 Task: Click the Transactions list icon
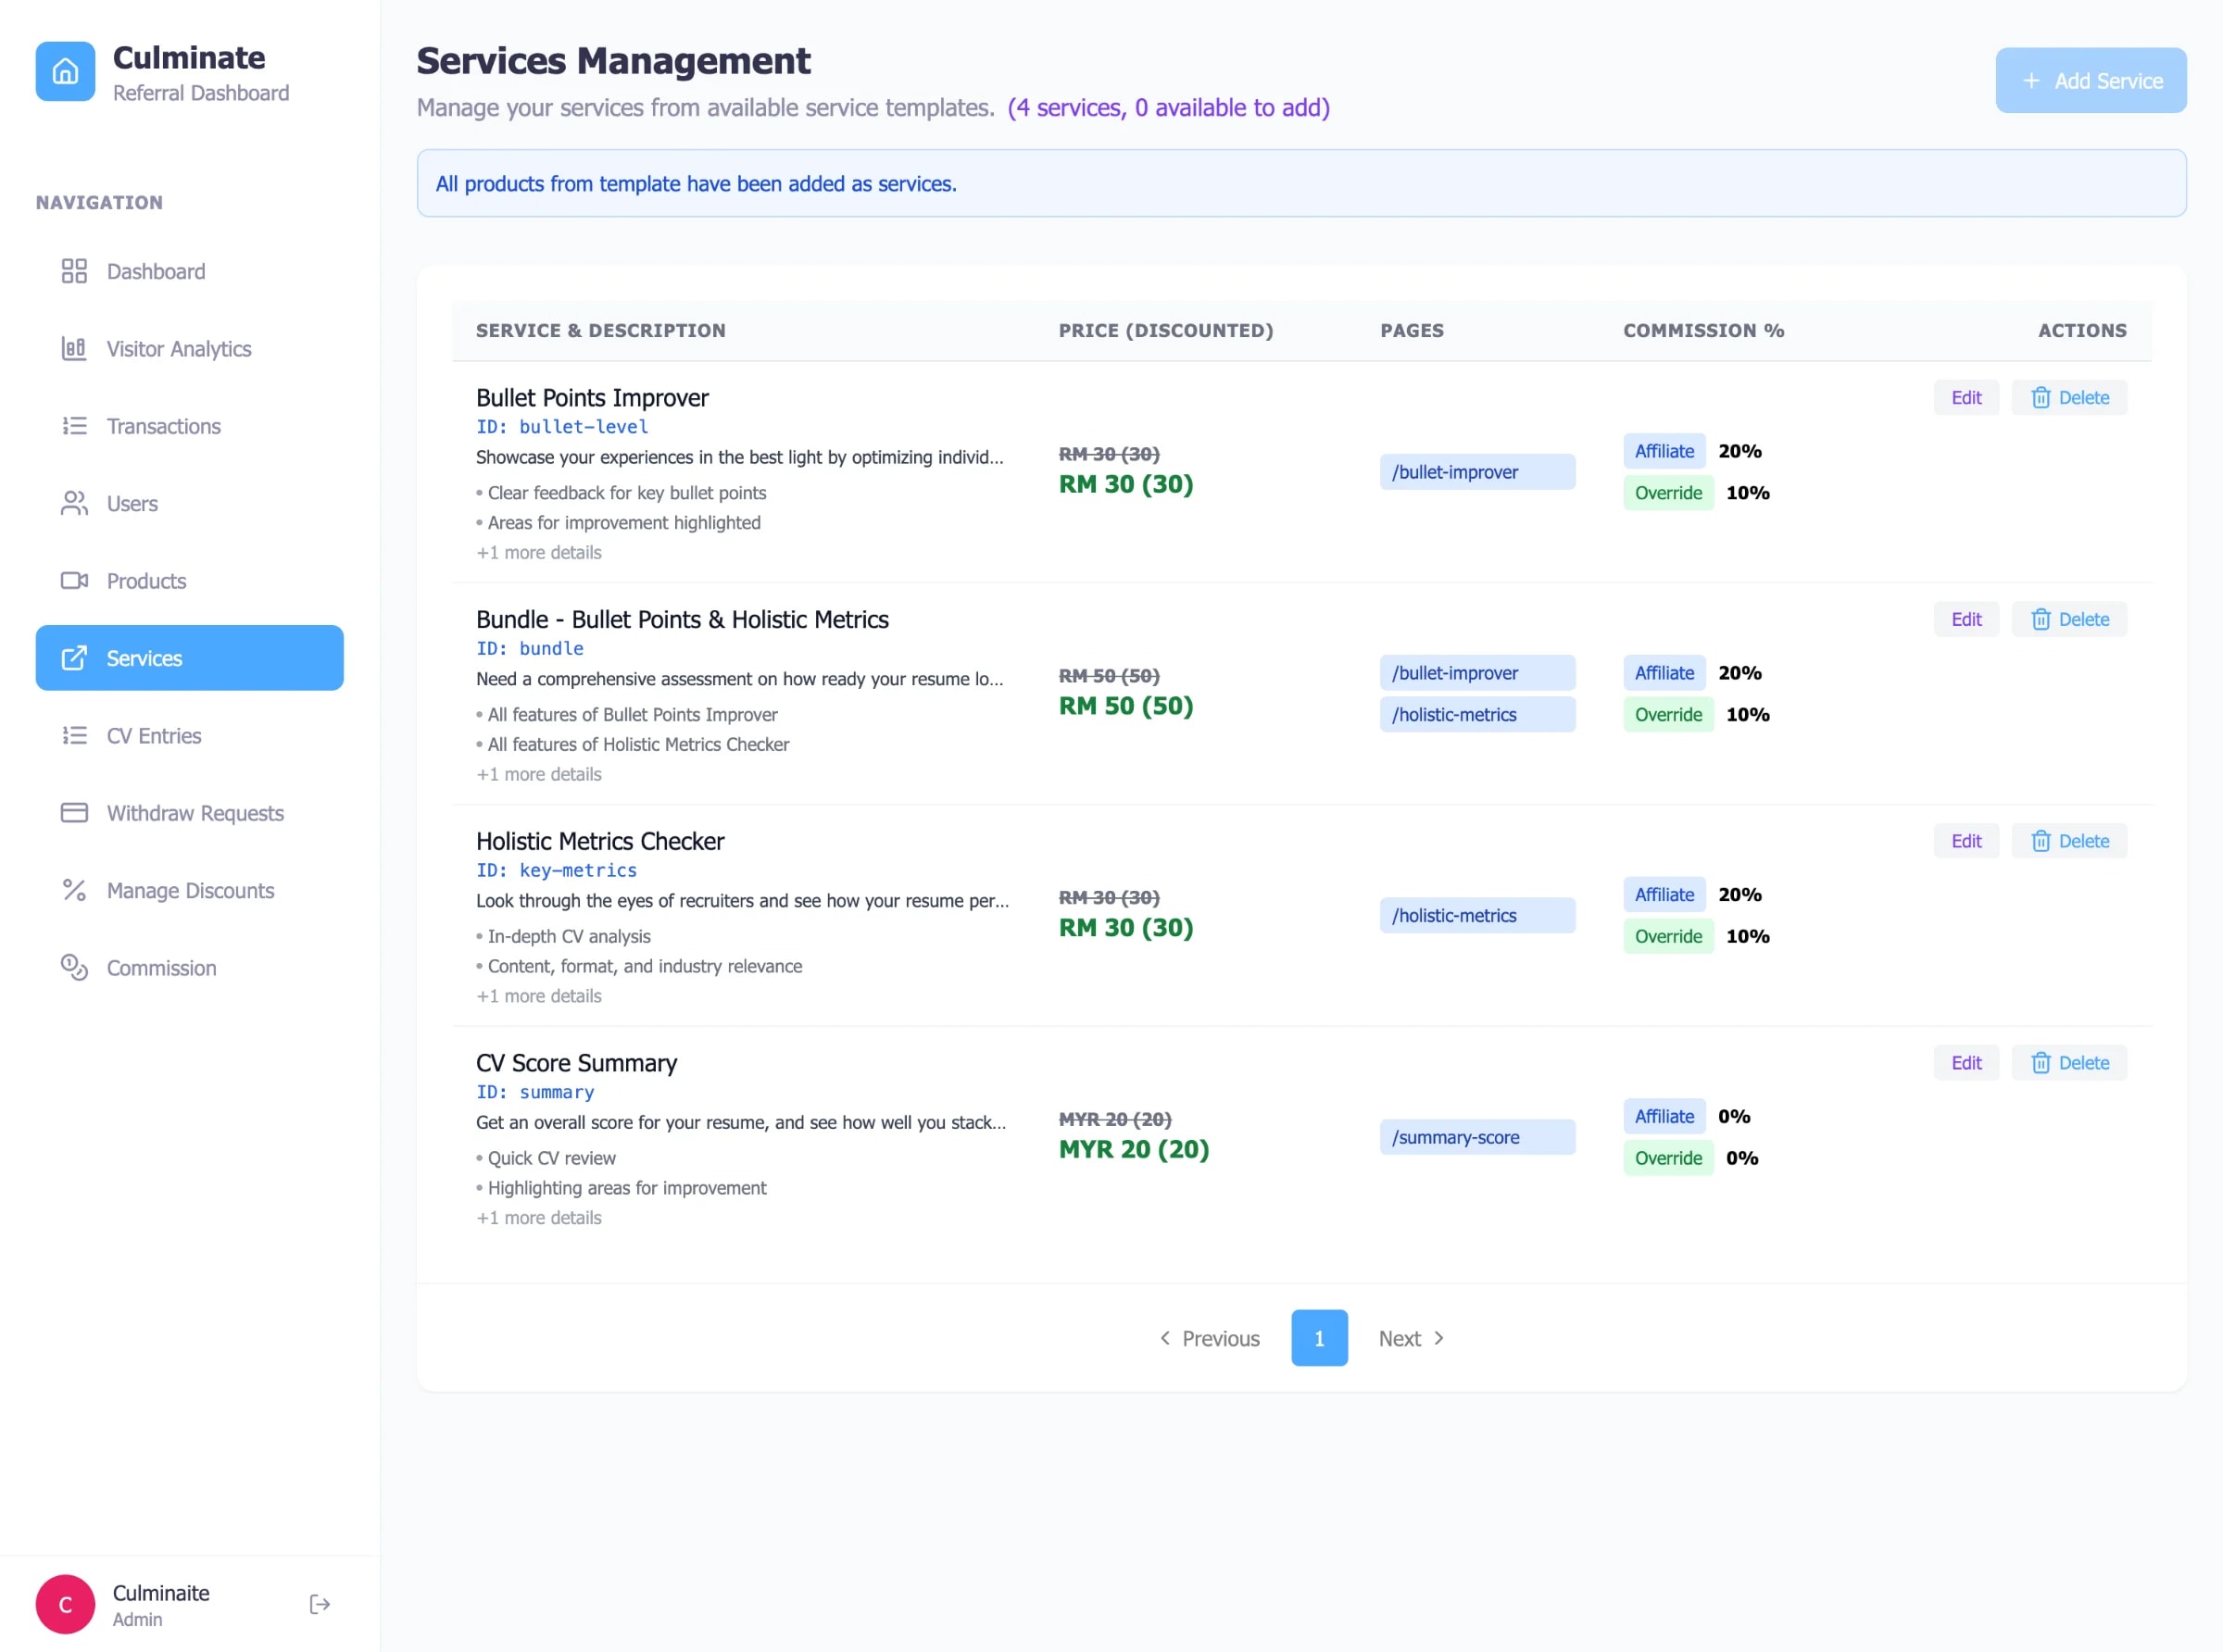74,426
